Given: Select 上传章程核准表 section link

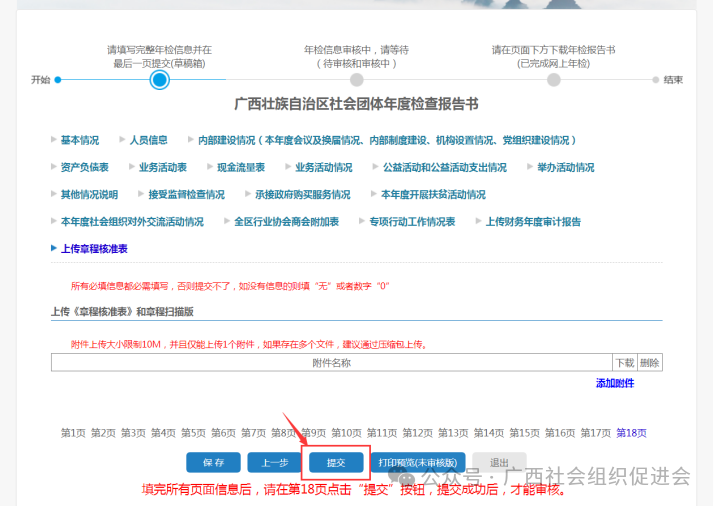Looking at the screenshot, I should point(94,248).
